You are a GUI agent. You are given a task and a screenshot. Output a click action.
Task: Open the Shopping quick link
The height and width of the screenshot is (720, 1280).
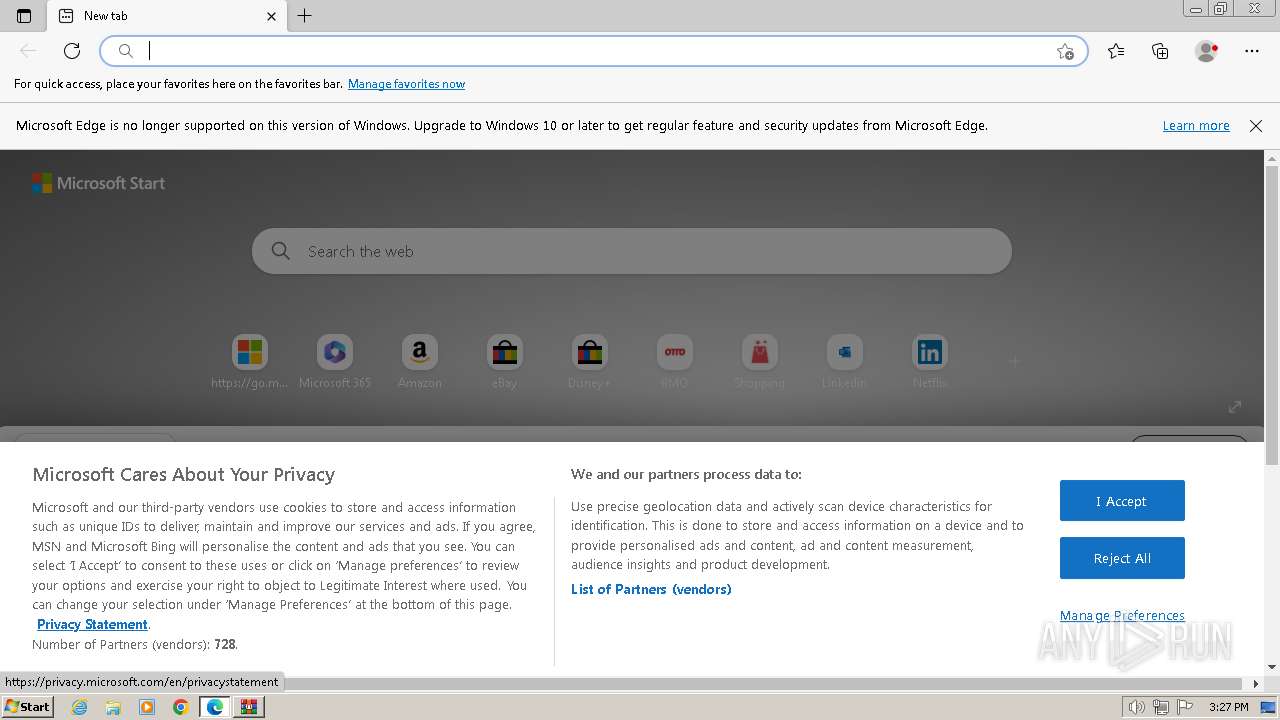point(759,361)
